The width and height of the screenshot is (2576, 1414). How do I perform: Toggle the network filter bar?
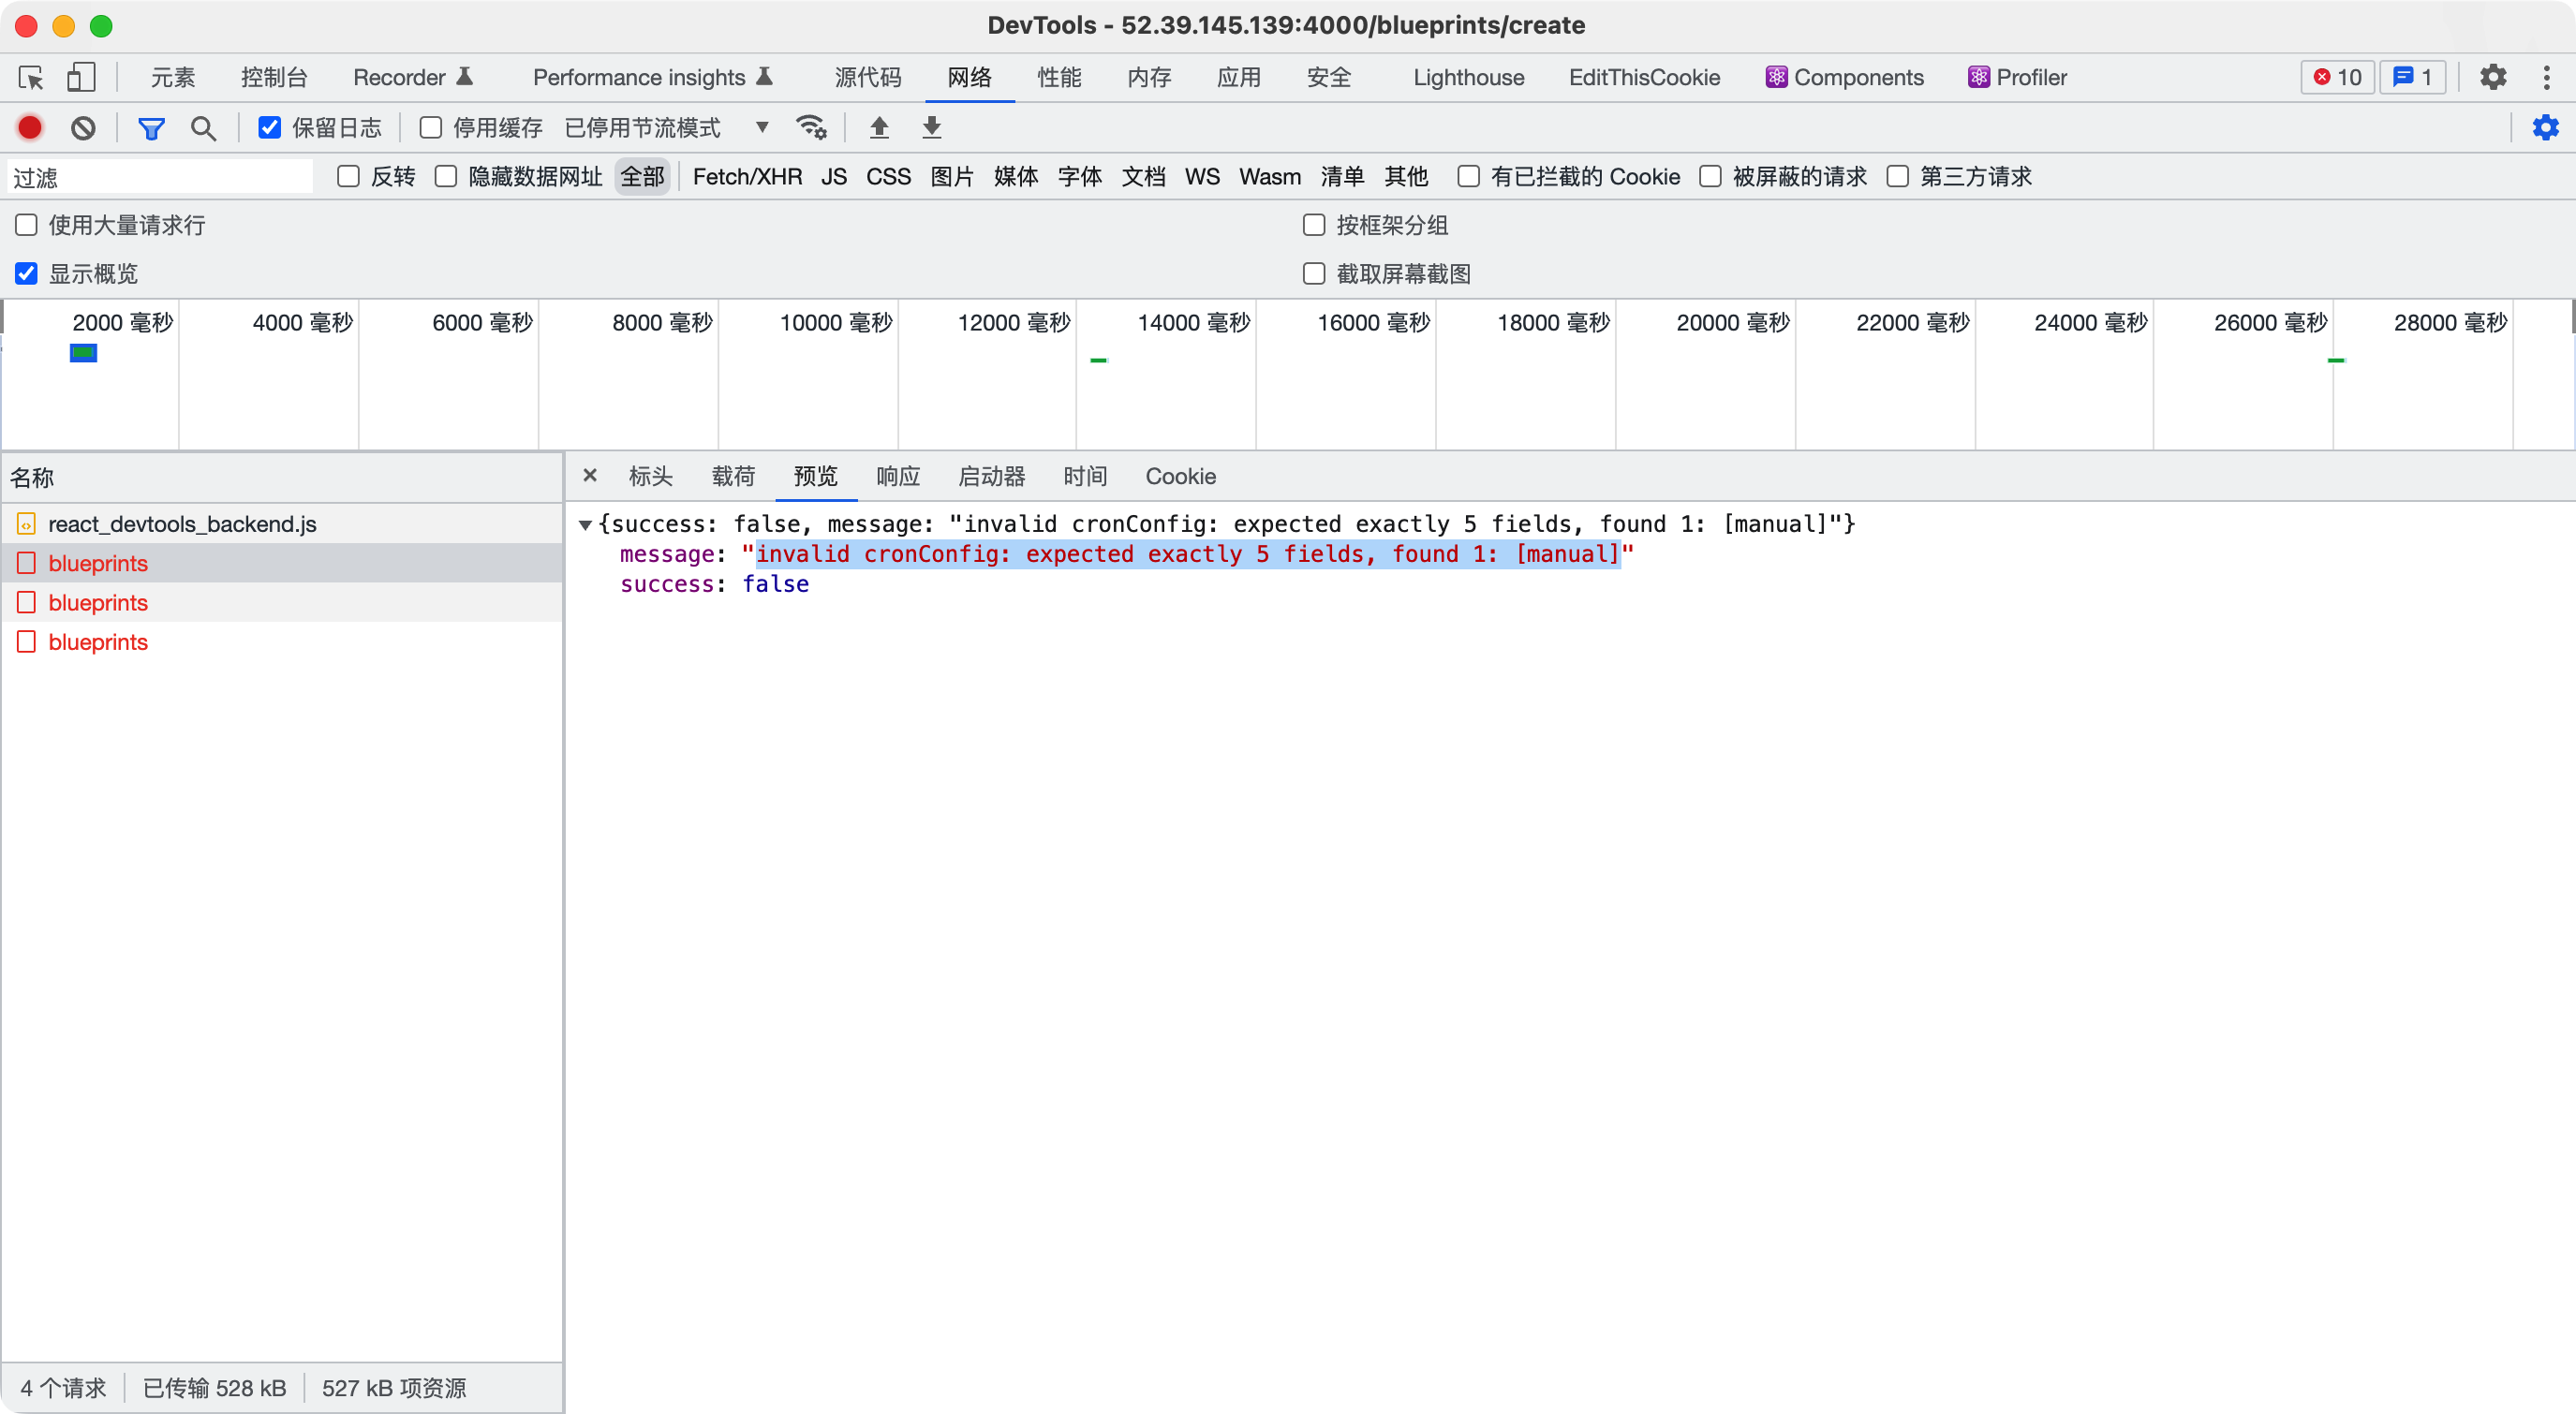pyautogui.click(x=151, y=128)
